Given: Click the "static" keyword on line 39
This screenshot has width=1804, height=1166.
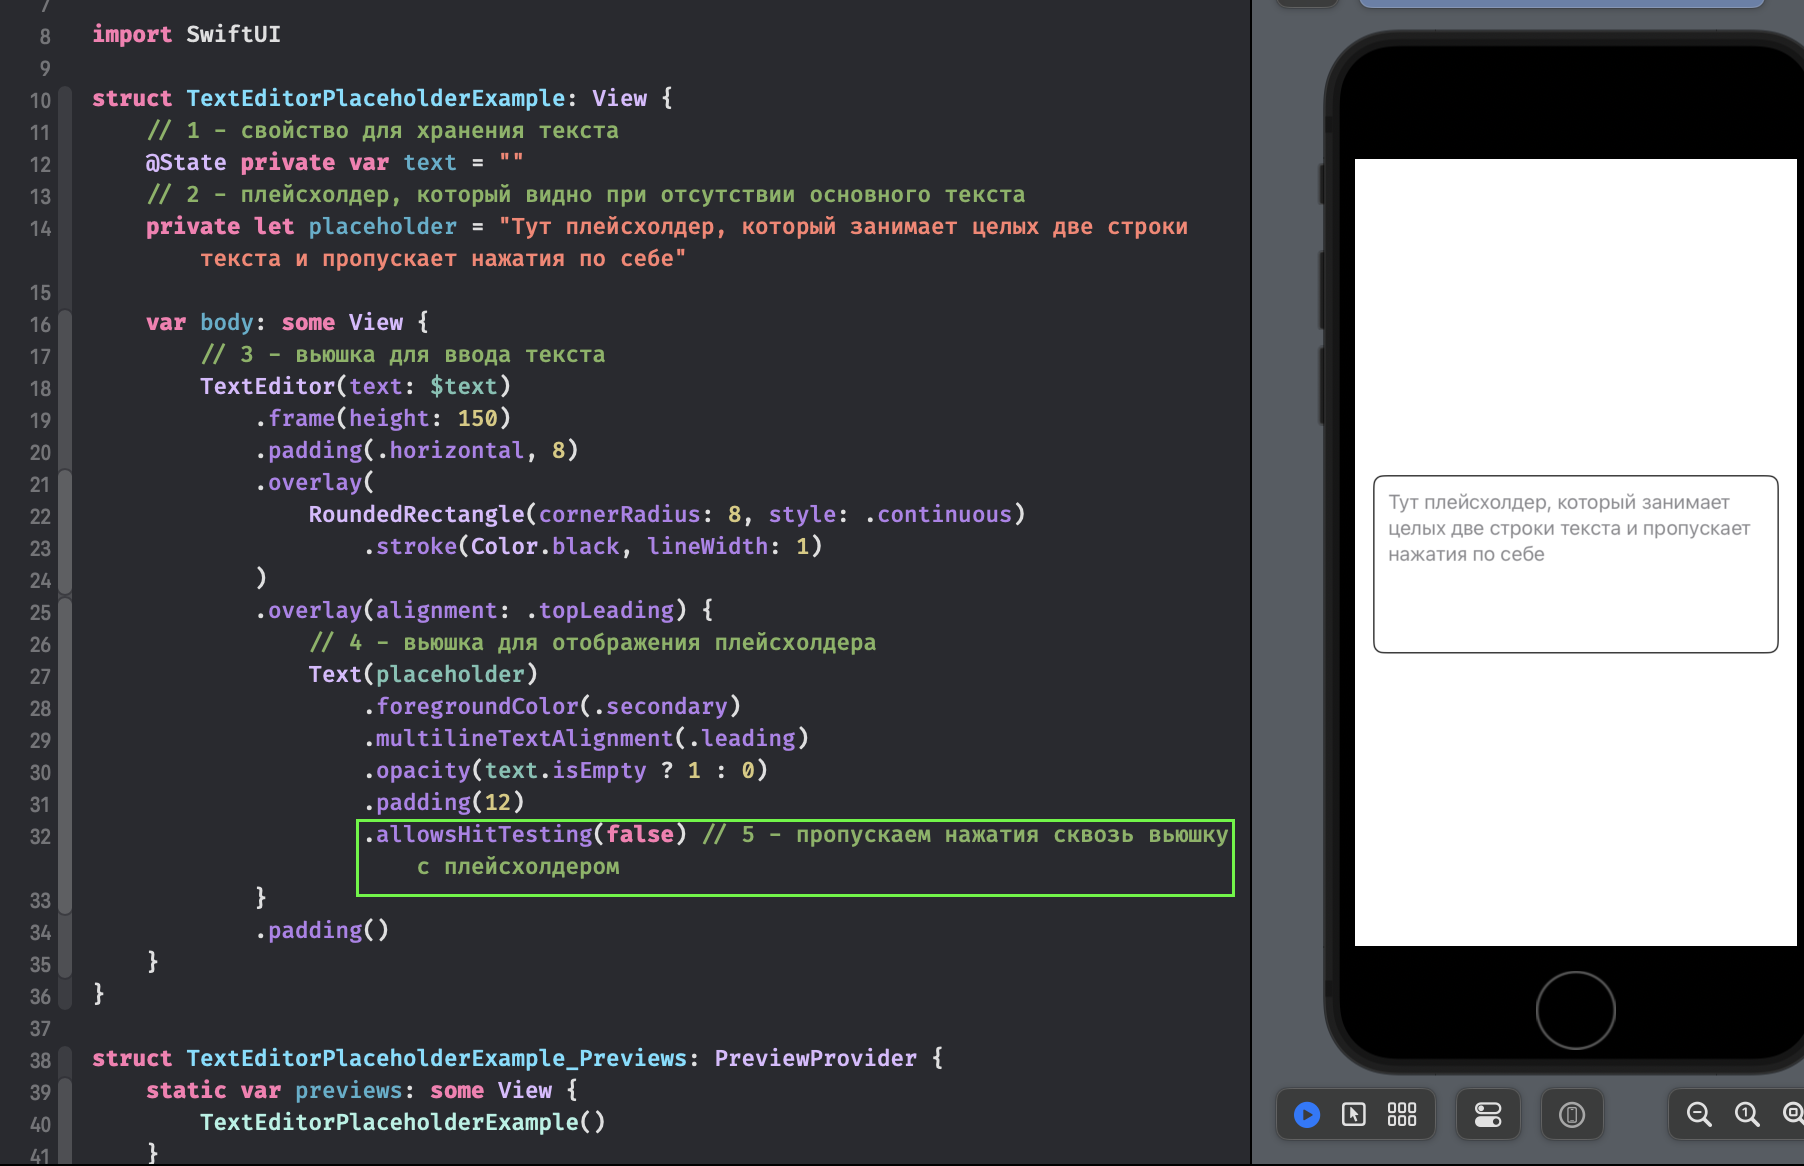Looking at the screenshot, I should pos(186,1090).
